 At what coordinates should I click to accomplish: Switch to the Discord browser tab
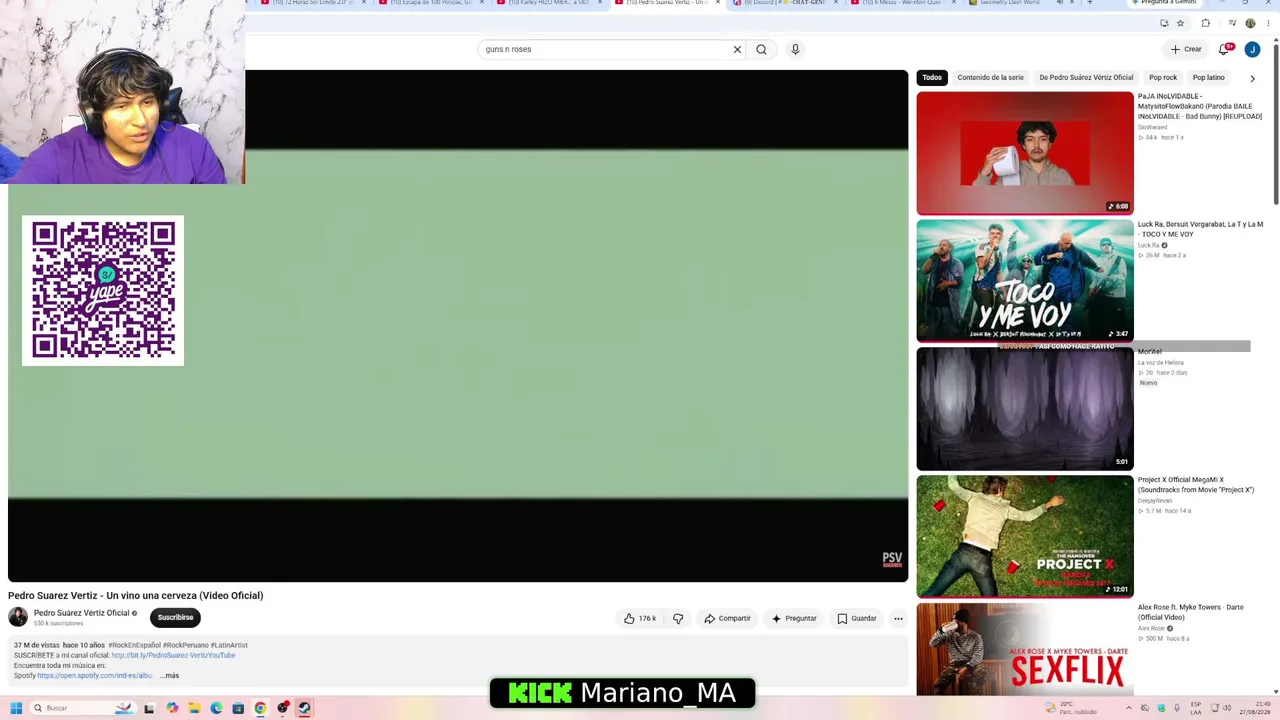[787, 3]
